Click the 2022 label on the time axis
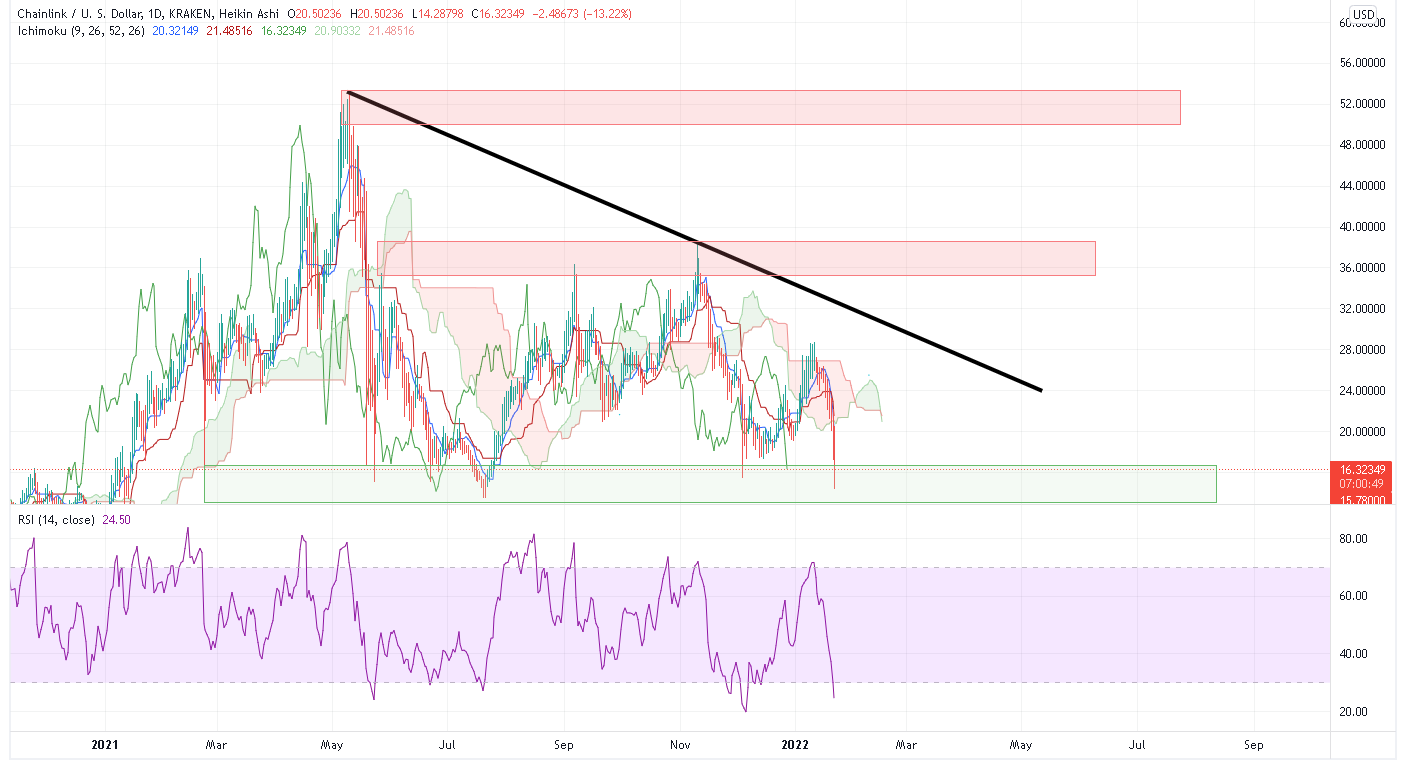Screen dimensions: 1405x765 (x=795, y=745)
